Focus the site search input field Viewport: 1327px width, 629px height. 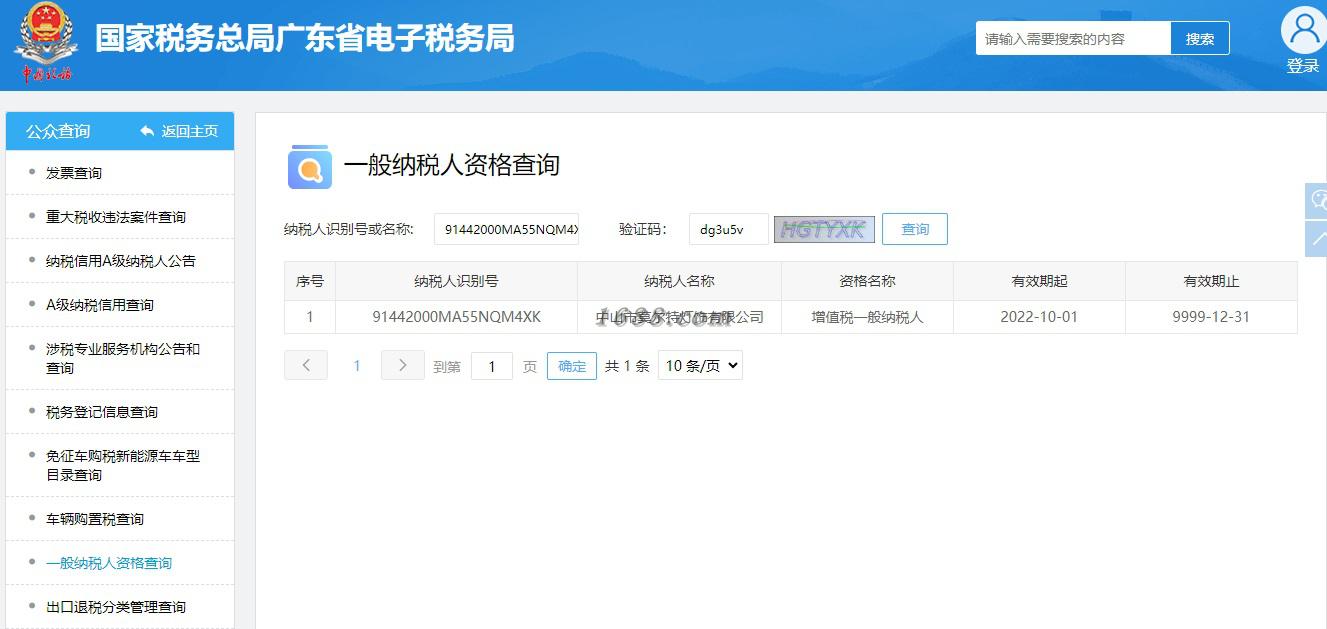[1073, 39]
